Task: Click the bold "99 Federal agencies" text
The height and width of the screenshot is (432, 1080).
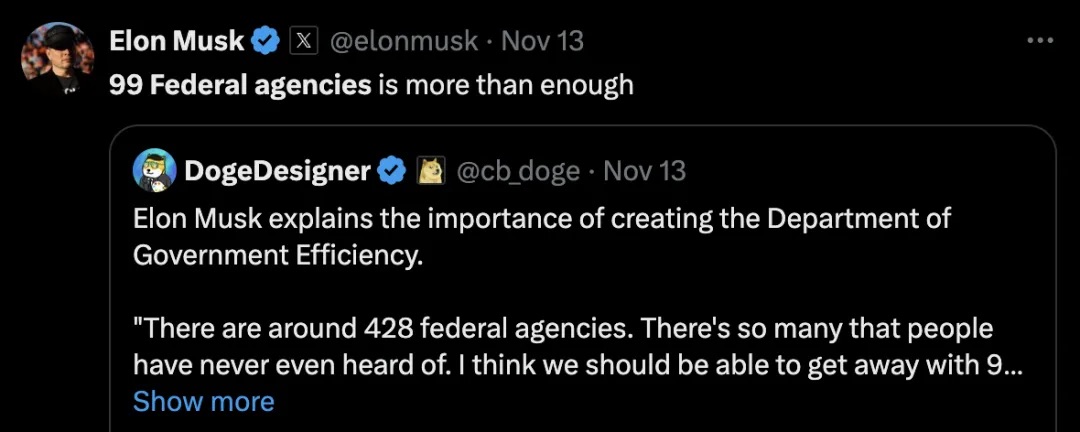Action: pos(240,84)
